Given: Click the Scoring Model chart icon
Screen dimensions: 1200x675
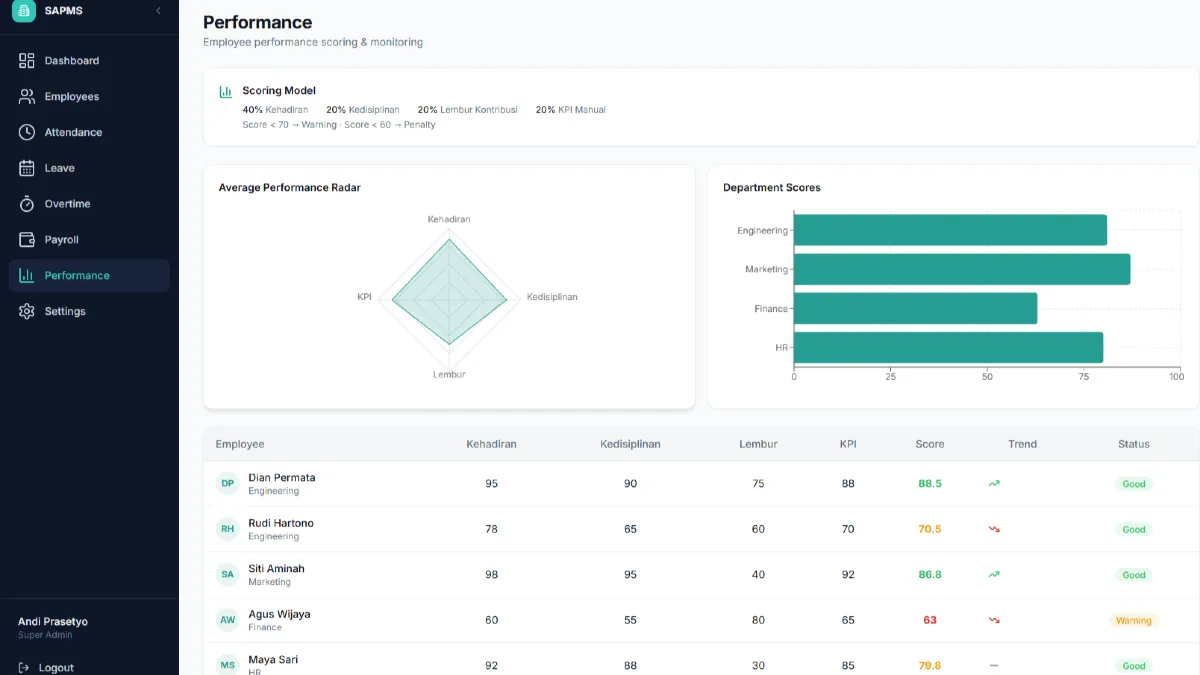Looking at the screenshot, I should [226, 92].
